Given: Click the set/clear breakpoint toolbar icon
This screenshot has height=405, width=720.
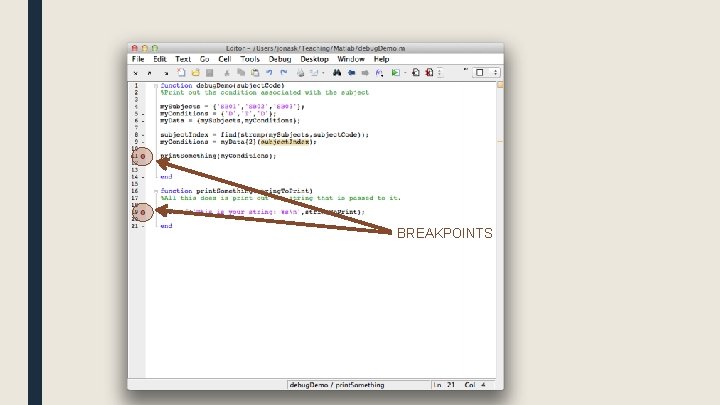Looking at the screenshot, I should pyautogui.click(x=416, y=73).
